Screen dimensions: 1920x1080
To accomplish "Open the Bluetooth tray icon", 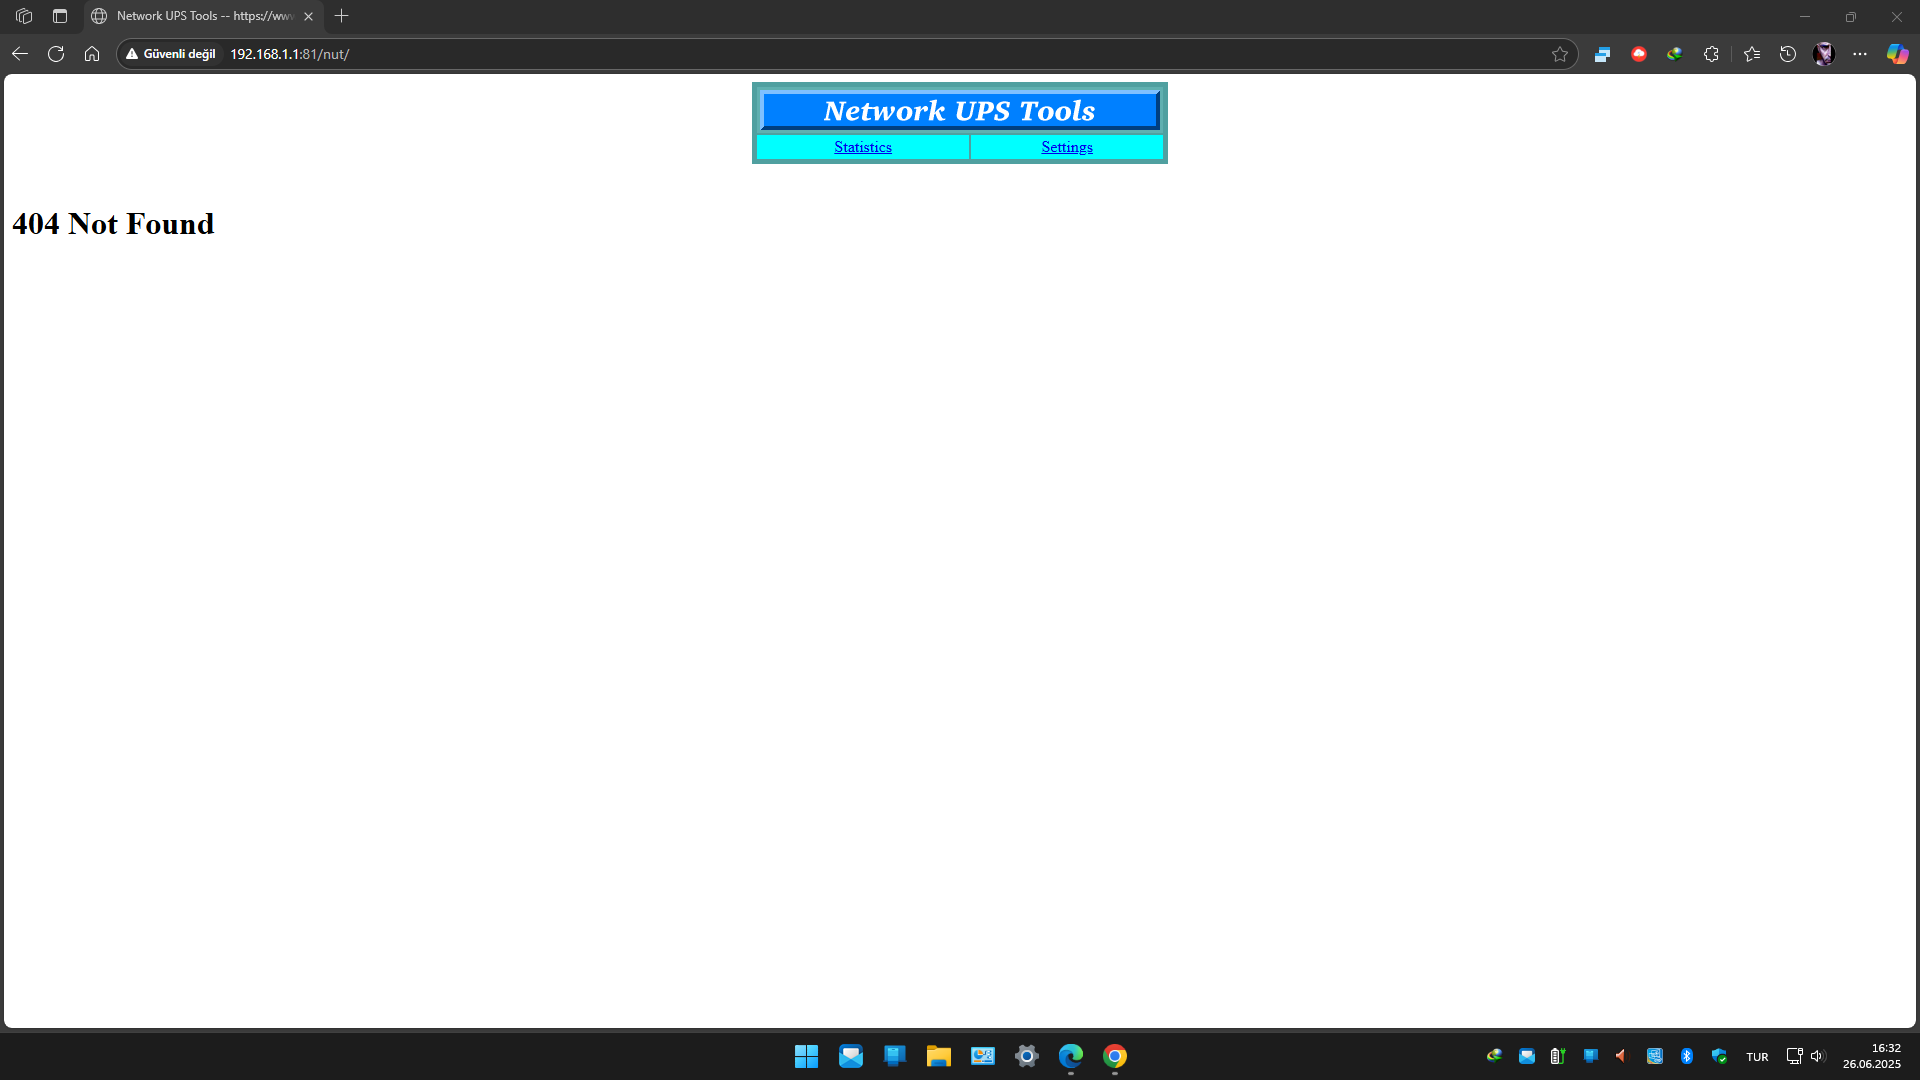I will click(1687, 1056).
